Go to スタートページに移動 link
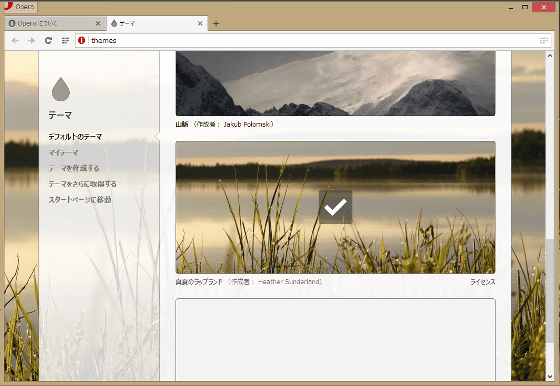Screen dimensions: 560x386 [x=80, y=199]
